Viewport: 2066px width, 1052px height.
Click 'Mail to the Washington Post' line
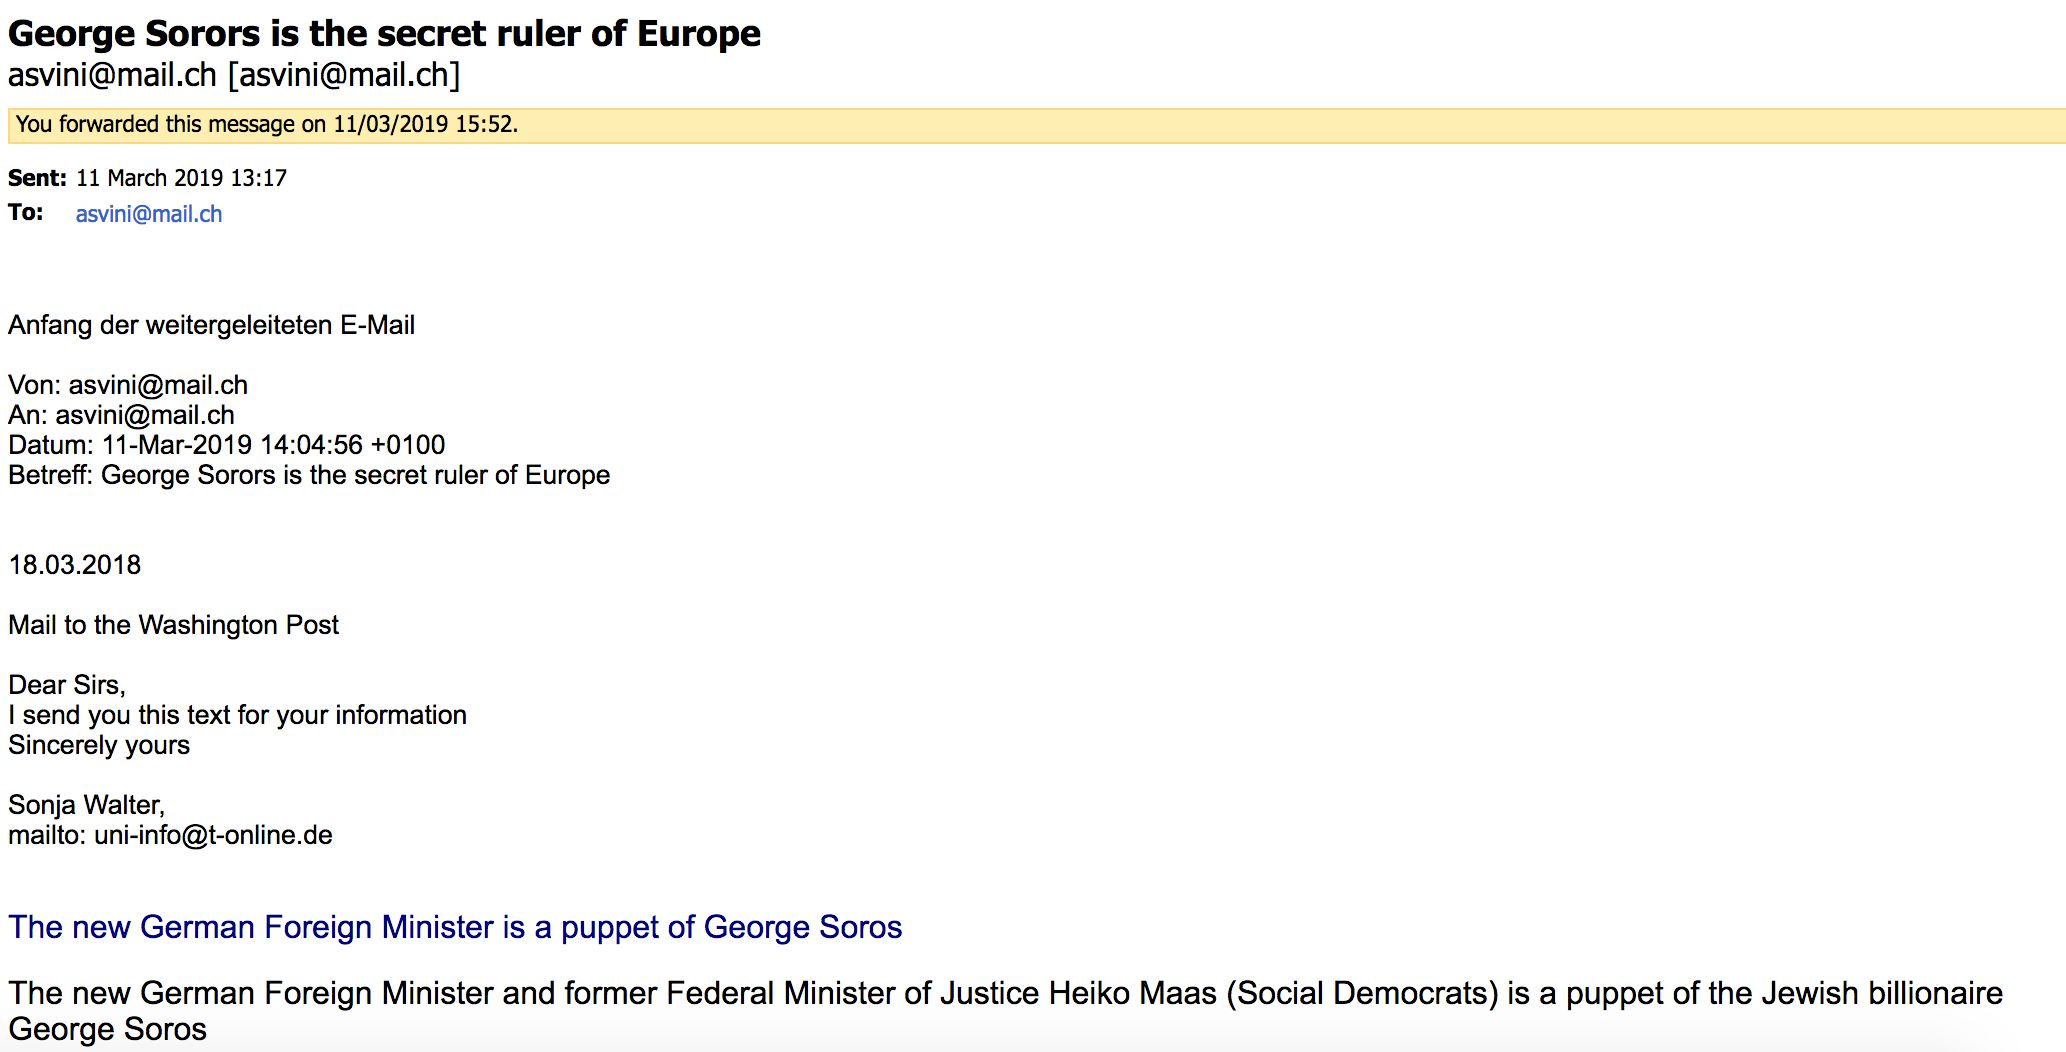pos(173,625)
